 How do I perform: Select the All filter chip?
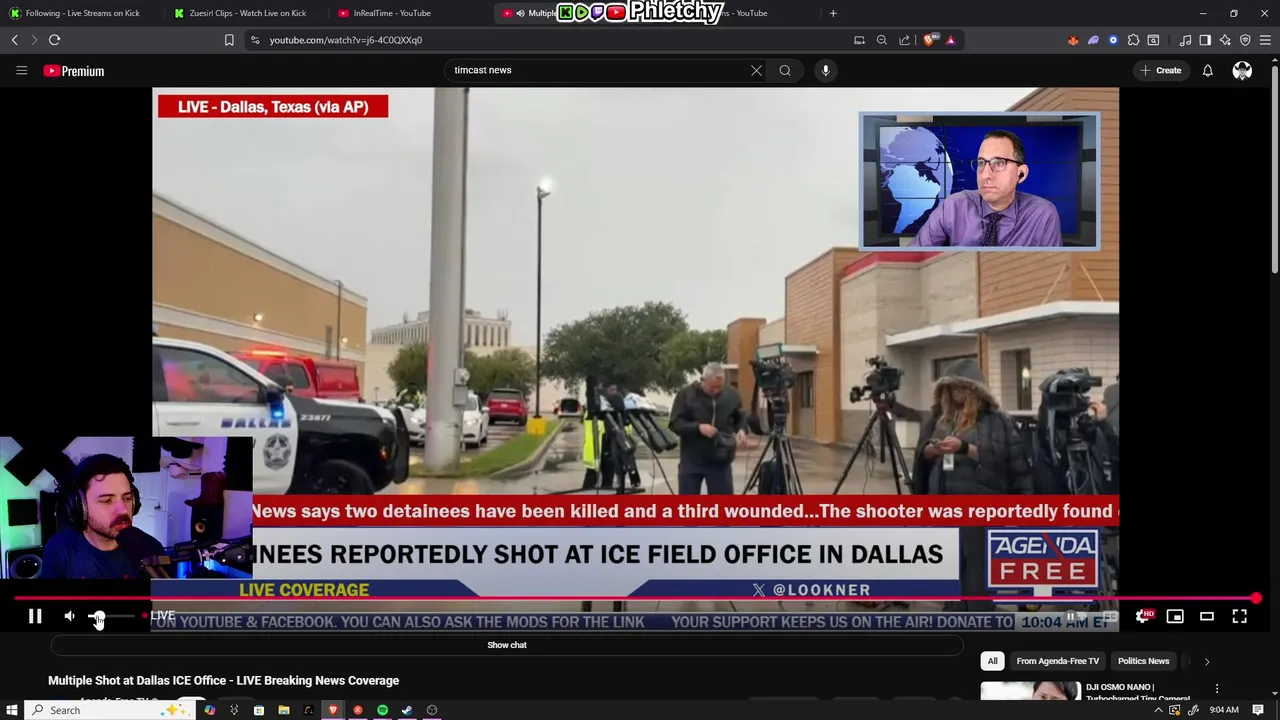(x=992, y=661)
